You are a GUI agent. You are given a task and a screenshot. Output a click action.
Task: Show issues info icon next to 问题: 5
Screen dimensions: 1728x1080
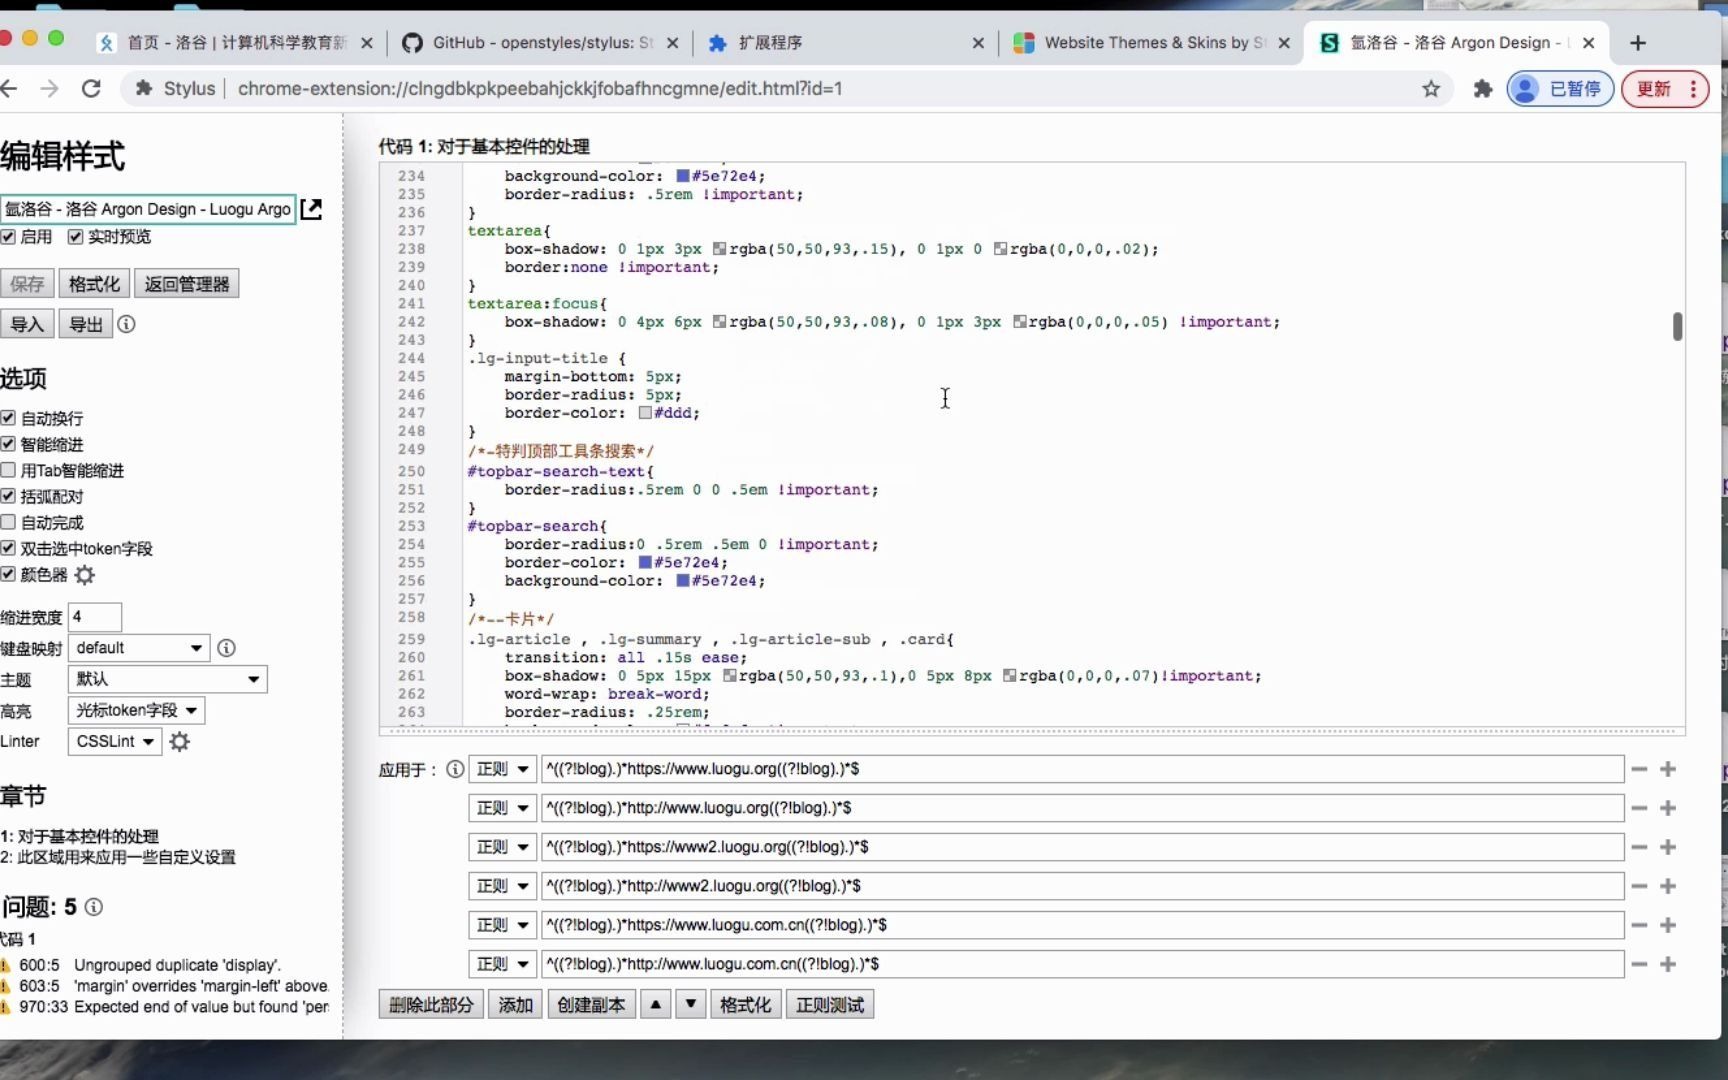click(93, 907)
